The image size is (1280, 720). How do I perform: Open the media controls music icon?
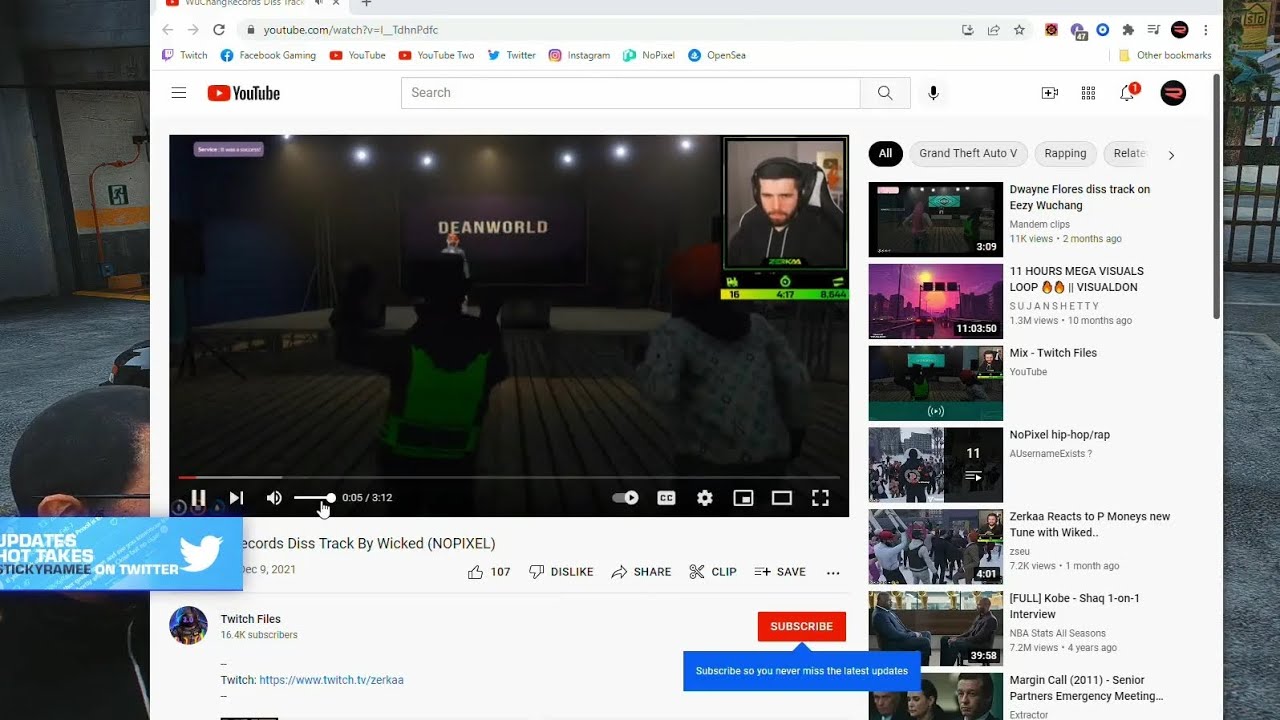click(1153, 30)
